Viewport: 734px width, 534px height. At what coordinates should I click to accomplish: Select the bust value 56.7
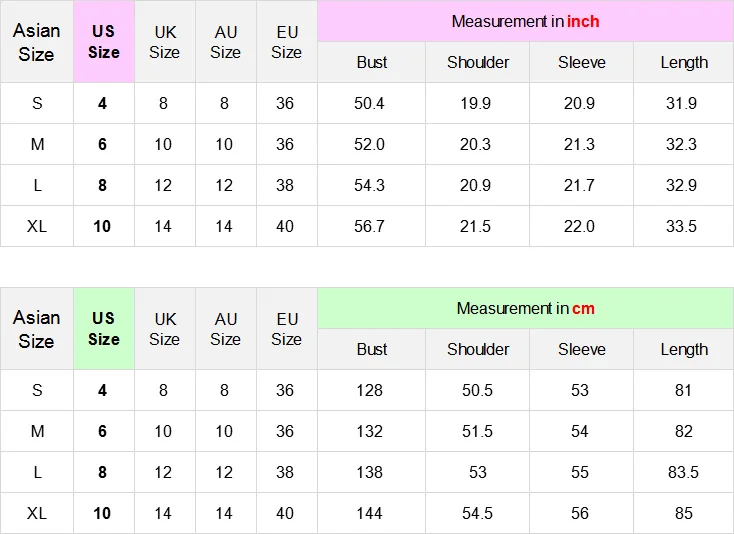click(369, 227)
